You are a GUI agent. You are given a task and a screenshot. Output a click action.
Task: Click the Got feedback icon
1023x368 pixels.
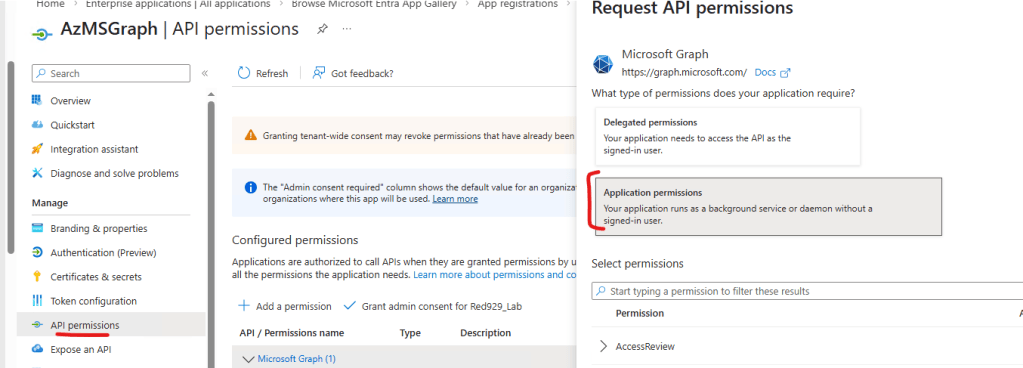click(x=319, y=73)
